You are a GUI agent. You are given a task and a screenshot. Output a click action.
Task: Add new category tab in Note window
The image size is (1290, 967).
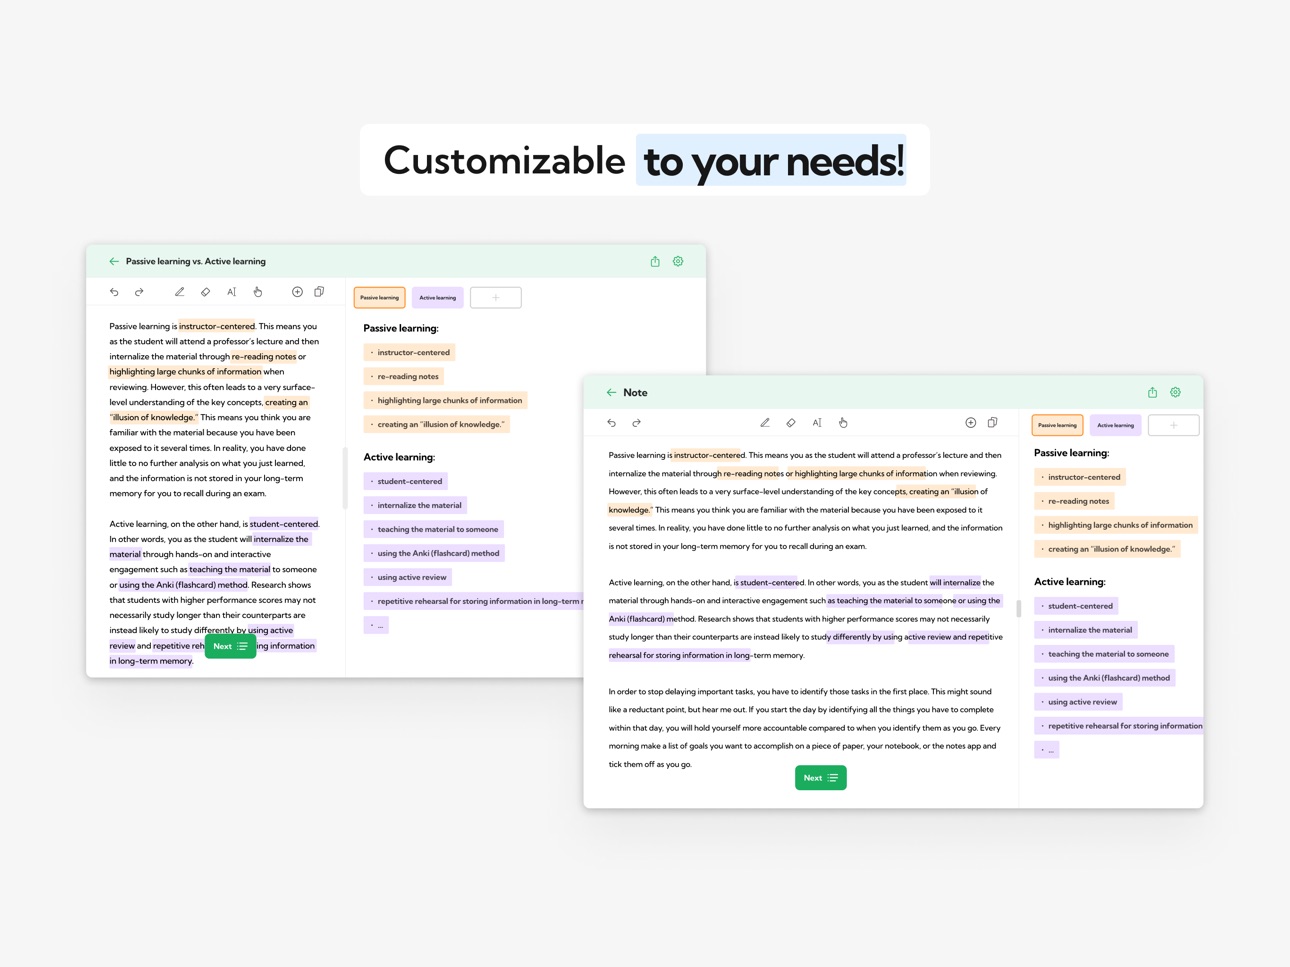pos(1174,425)
